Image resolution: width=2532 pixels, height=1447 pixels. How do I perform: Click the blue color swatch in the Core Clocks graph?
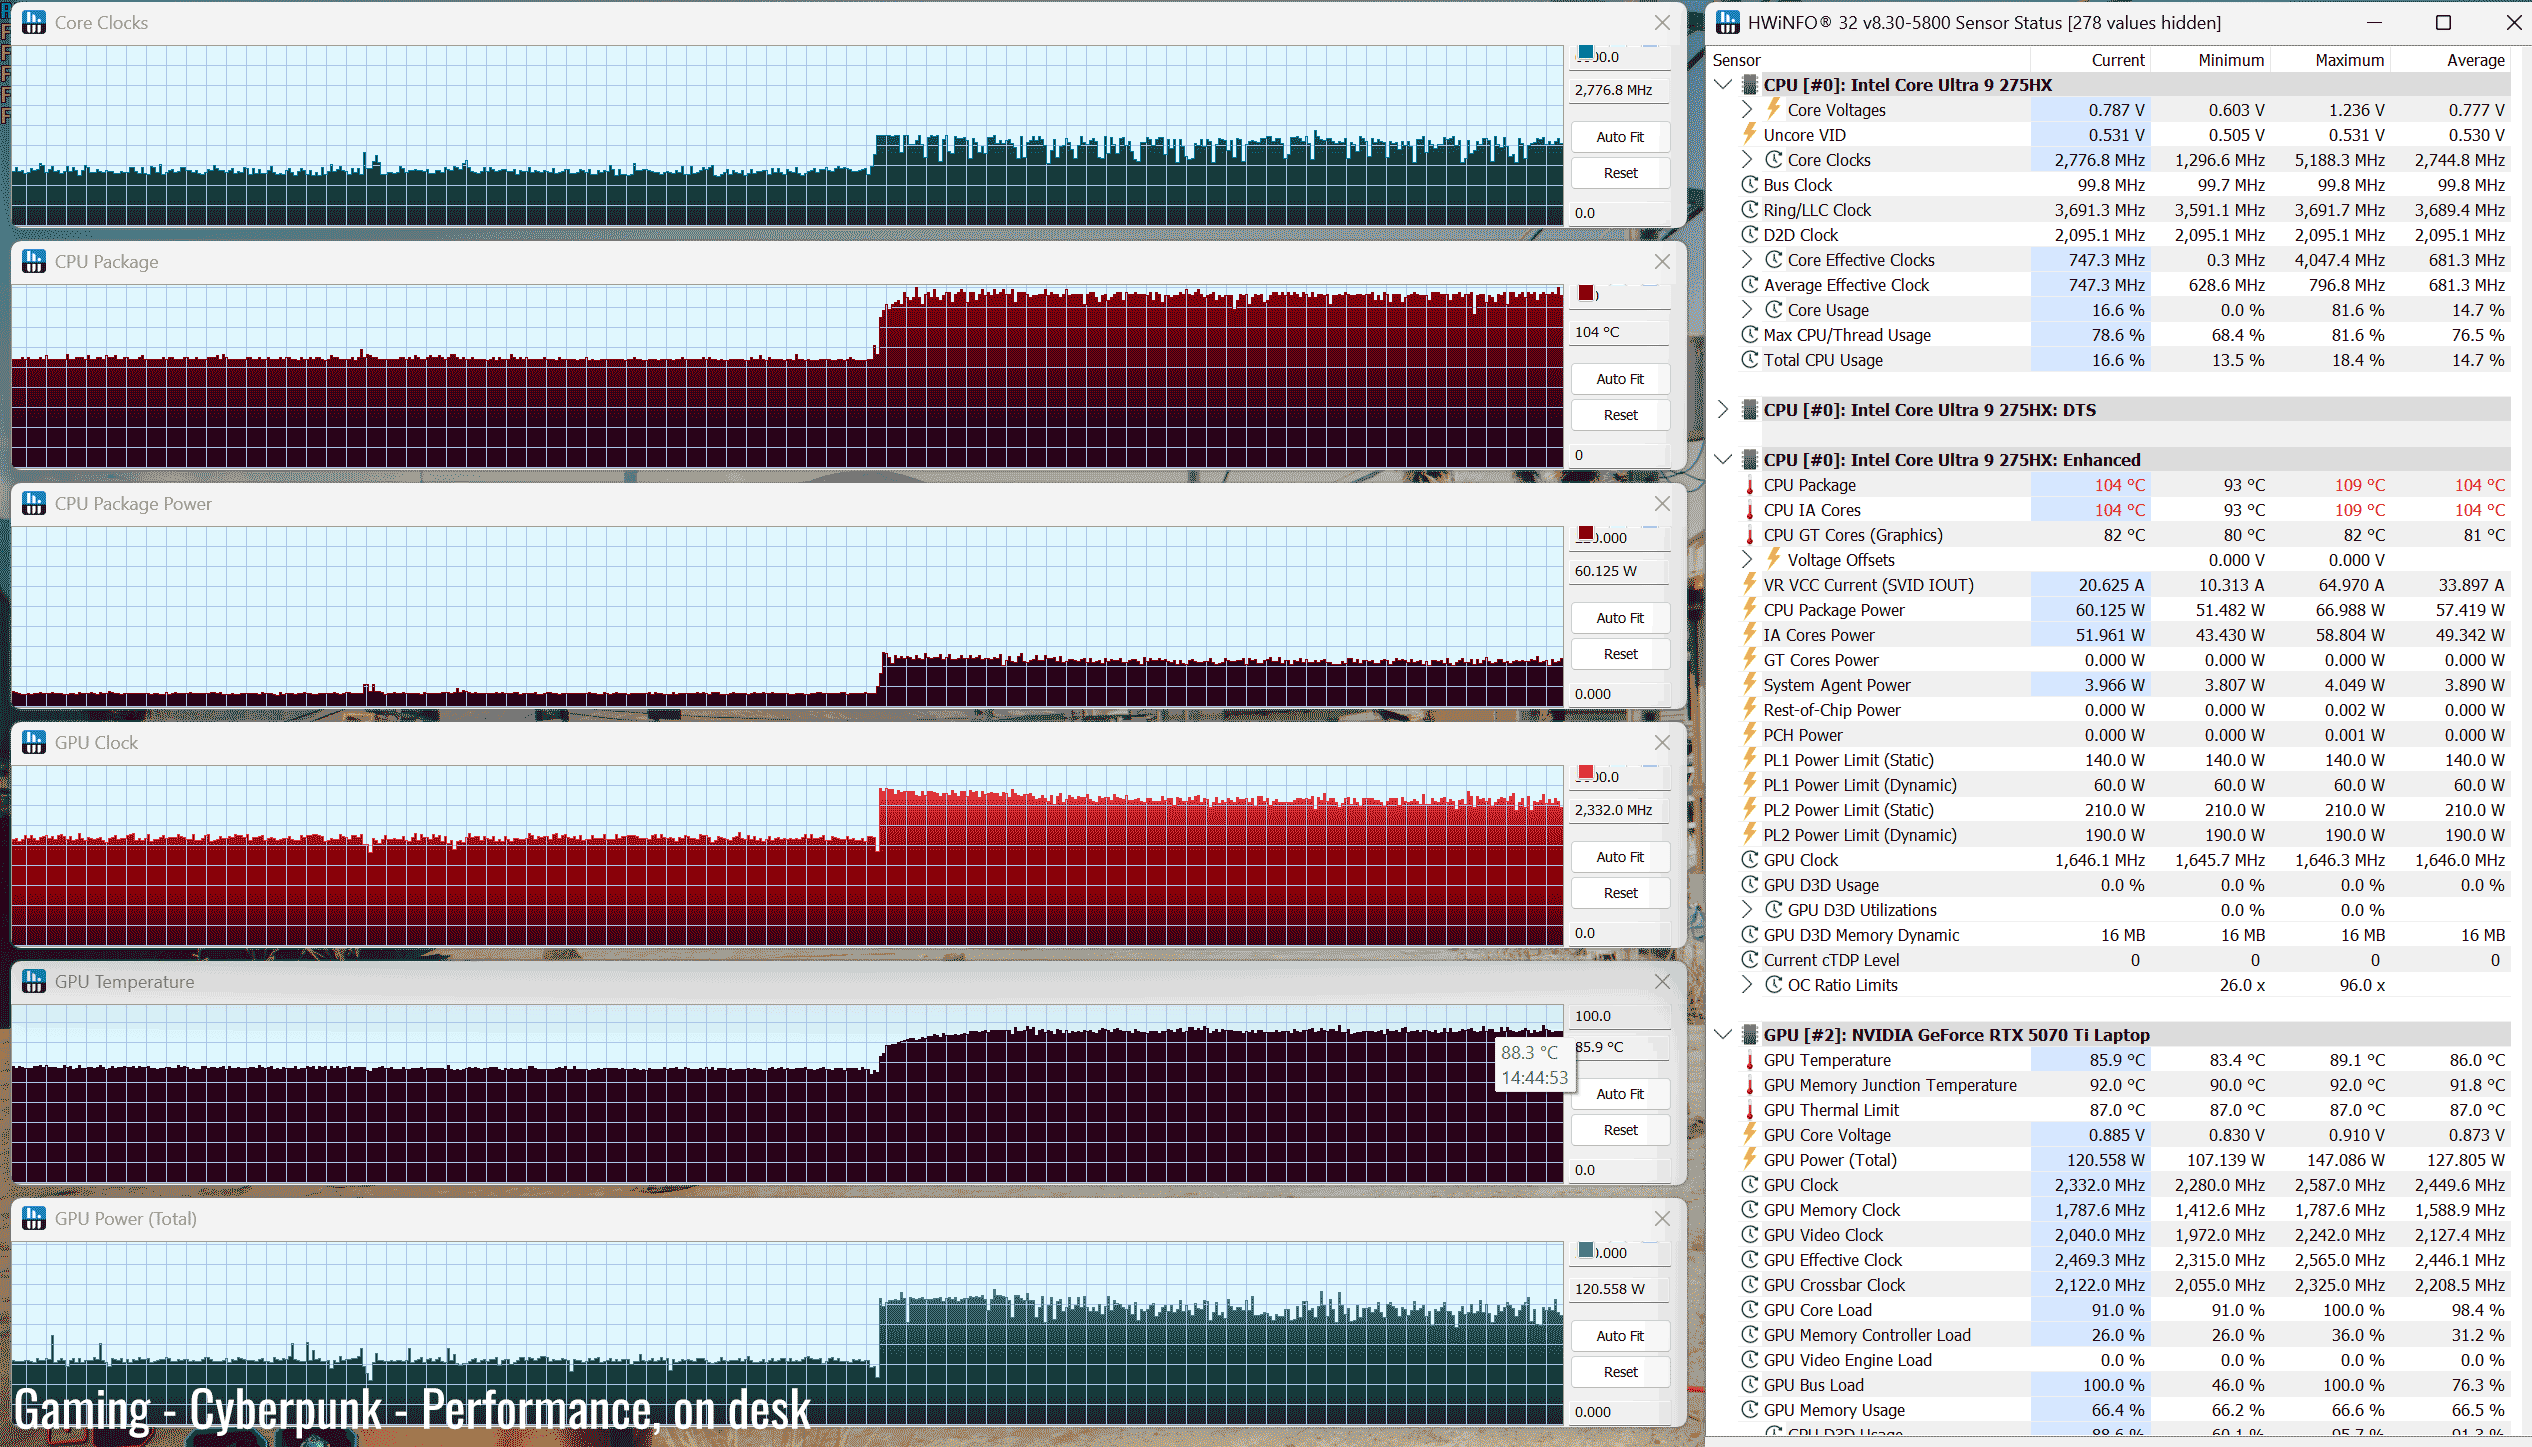tap(1586, 53)
